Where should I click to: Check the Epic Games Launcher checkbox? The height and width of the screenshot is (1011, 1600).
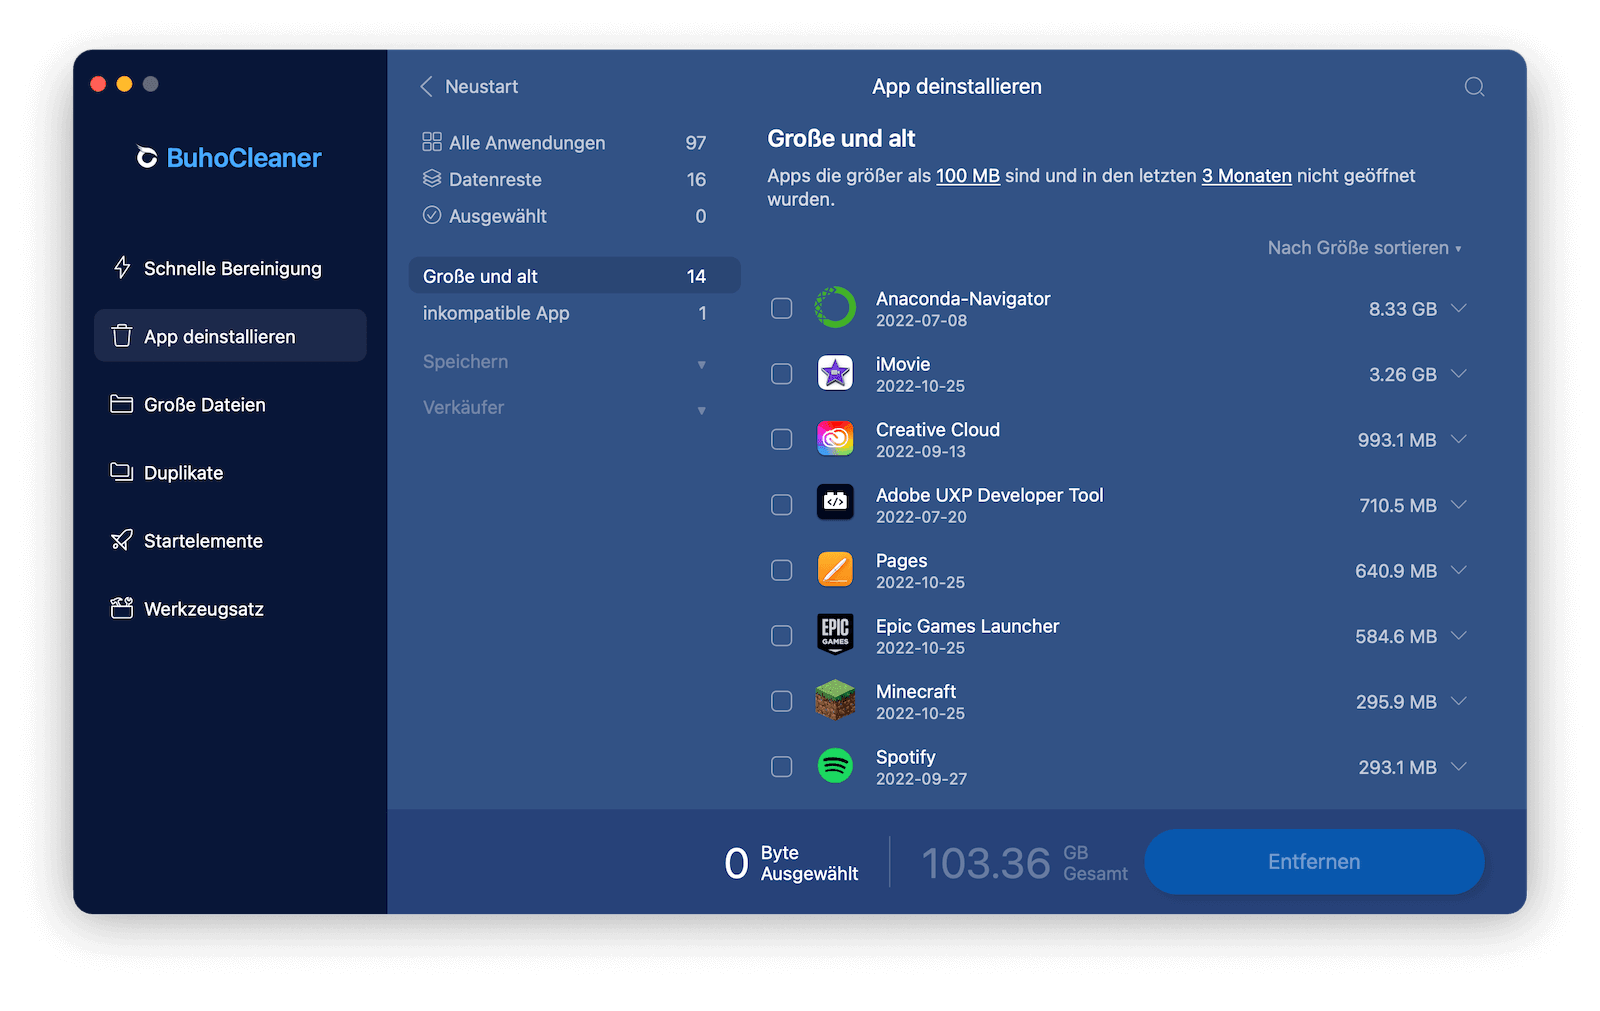(782, 636)
